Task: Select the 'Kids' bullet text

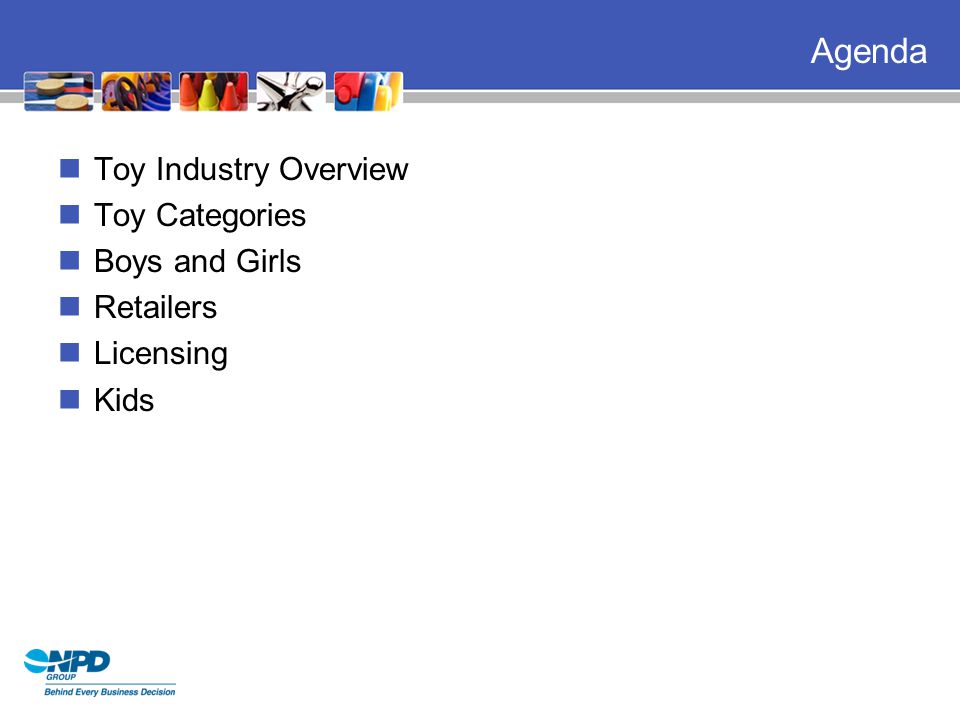Action: pyautogui.click(x=124, y=400)
